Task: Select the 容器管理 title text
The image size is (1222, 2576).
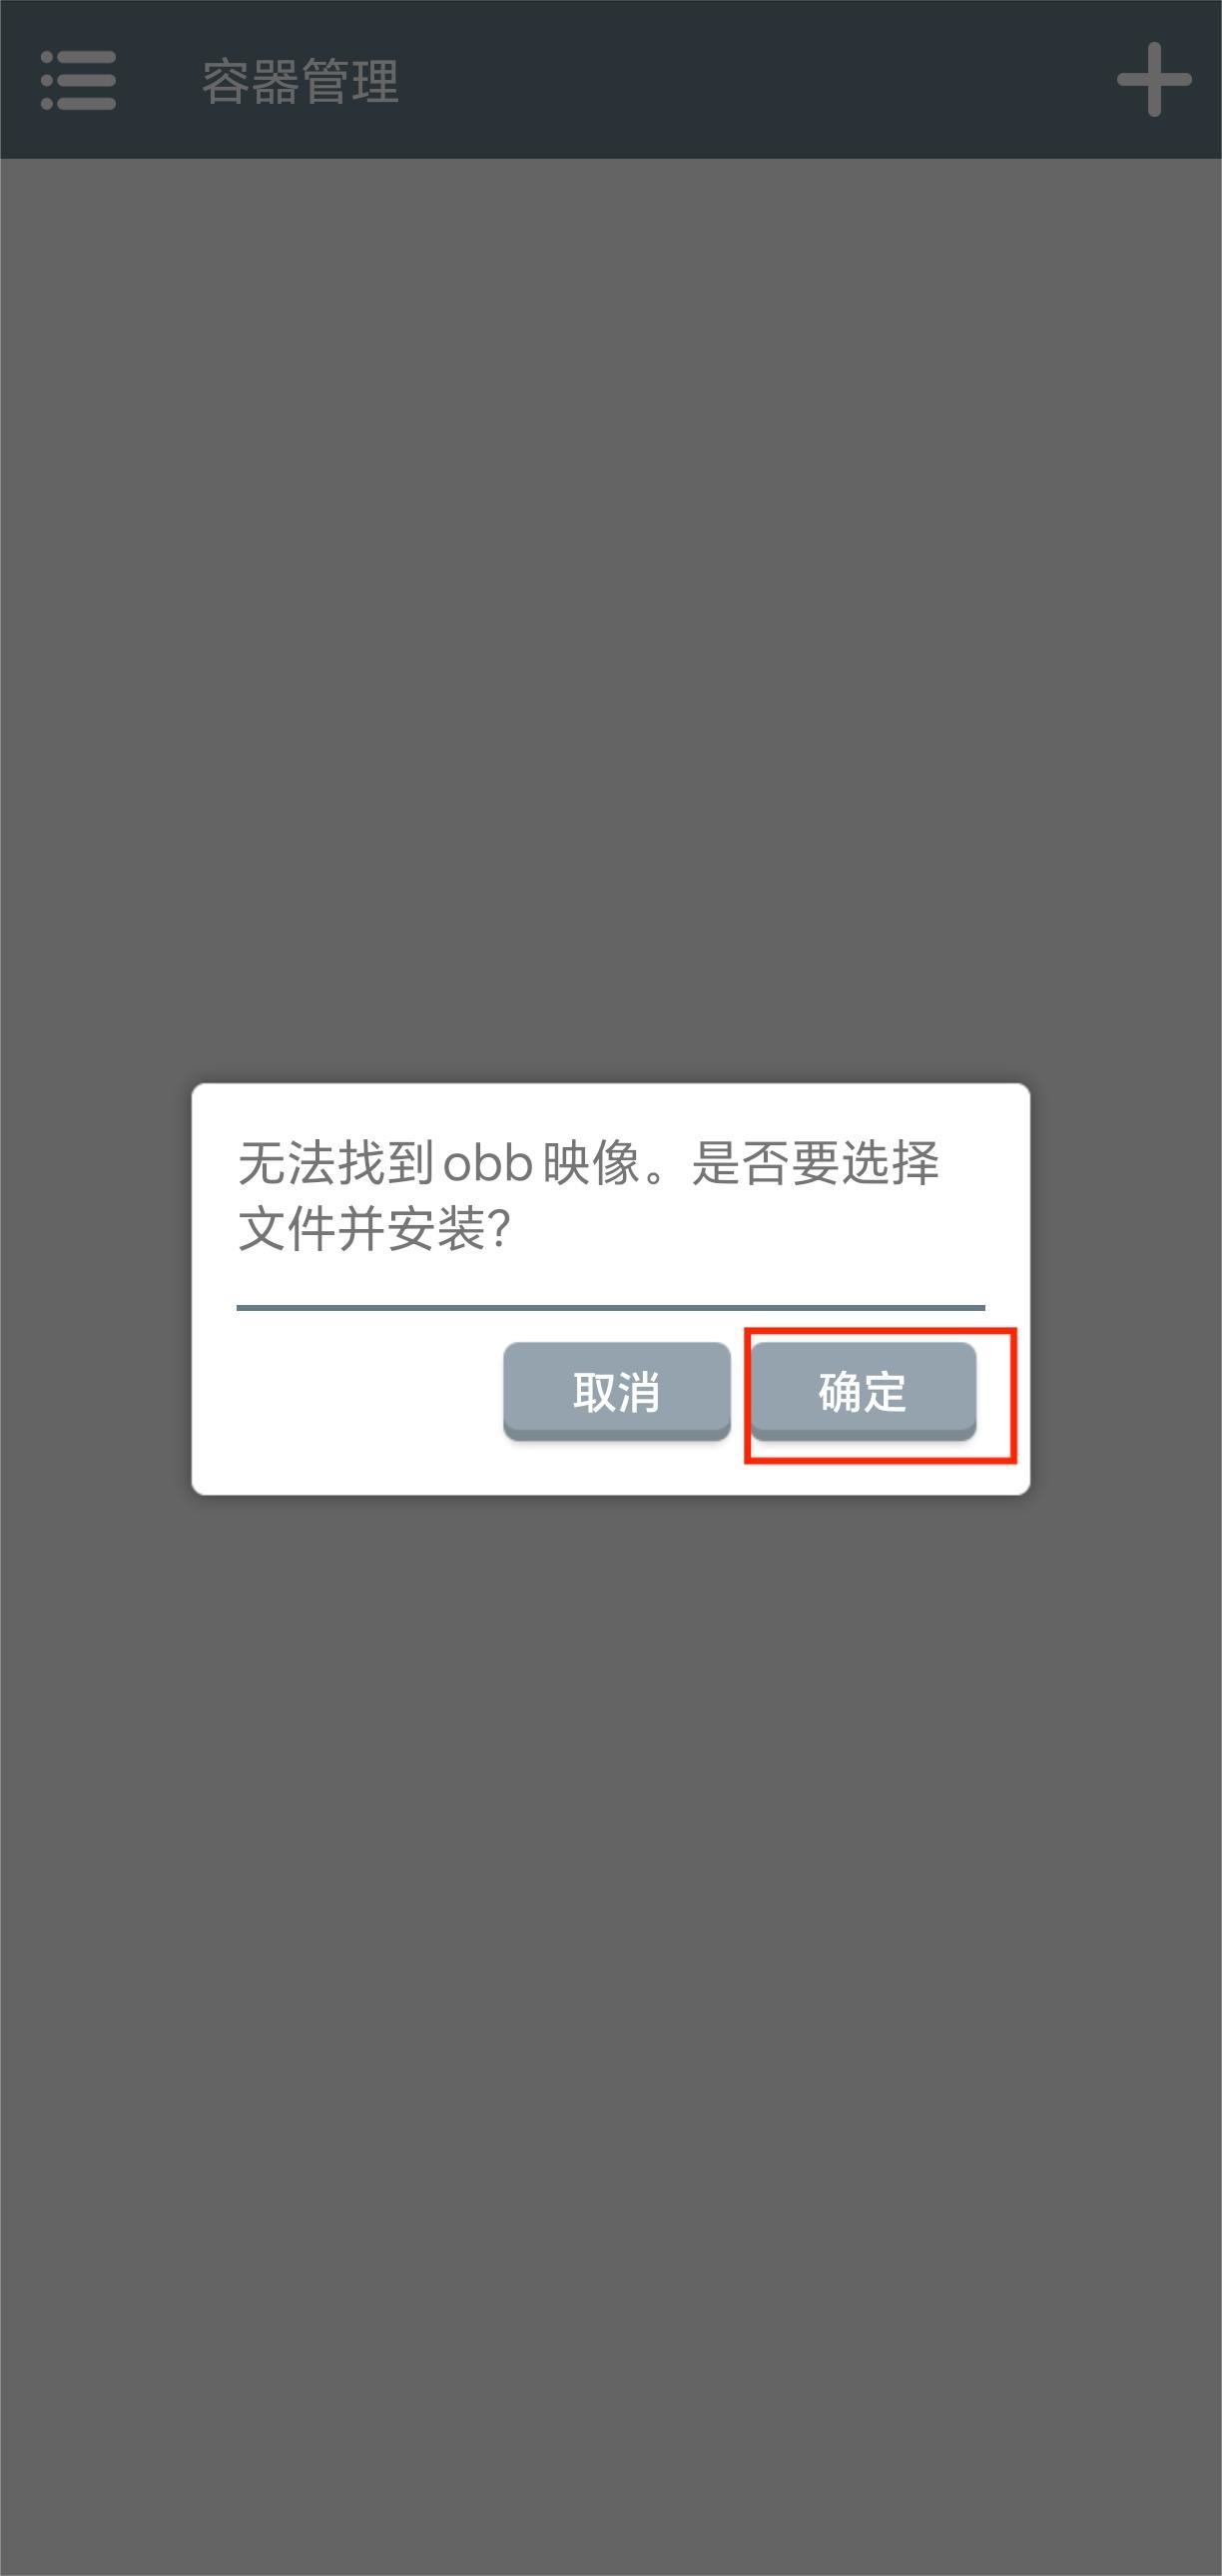Action: coord(300,81)
